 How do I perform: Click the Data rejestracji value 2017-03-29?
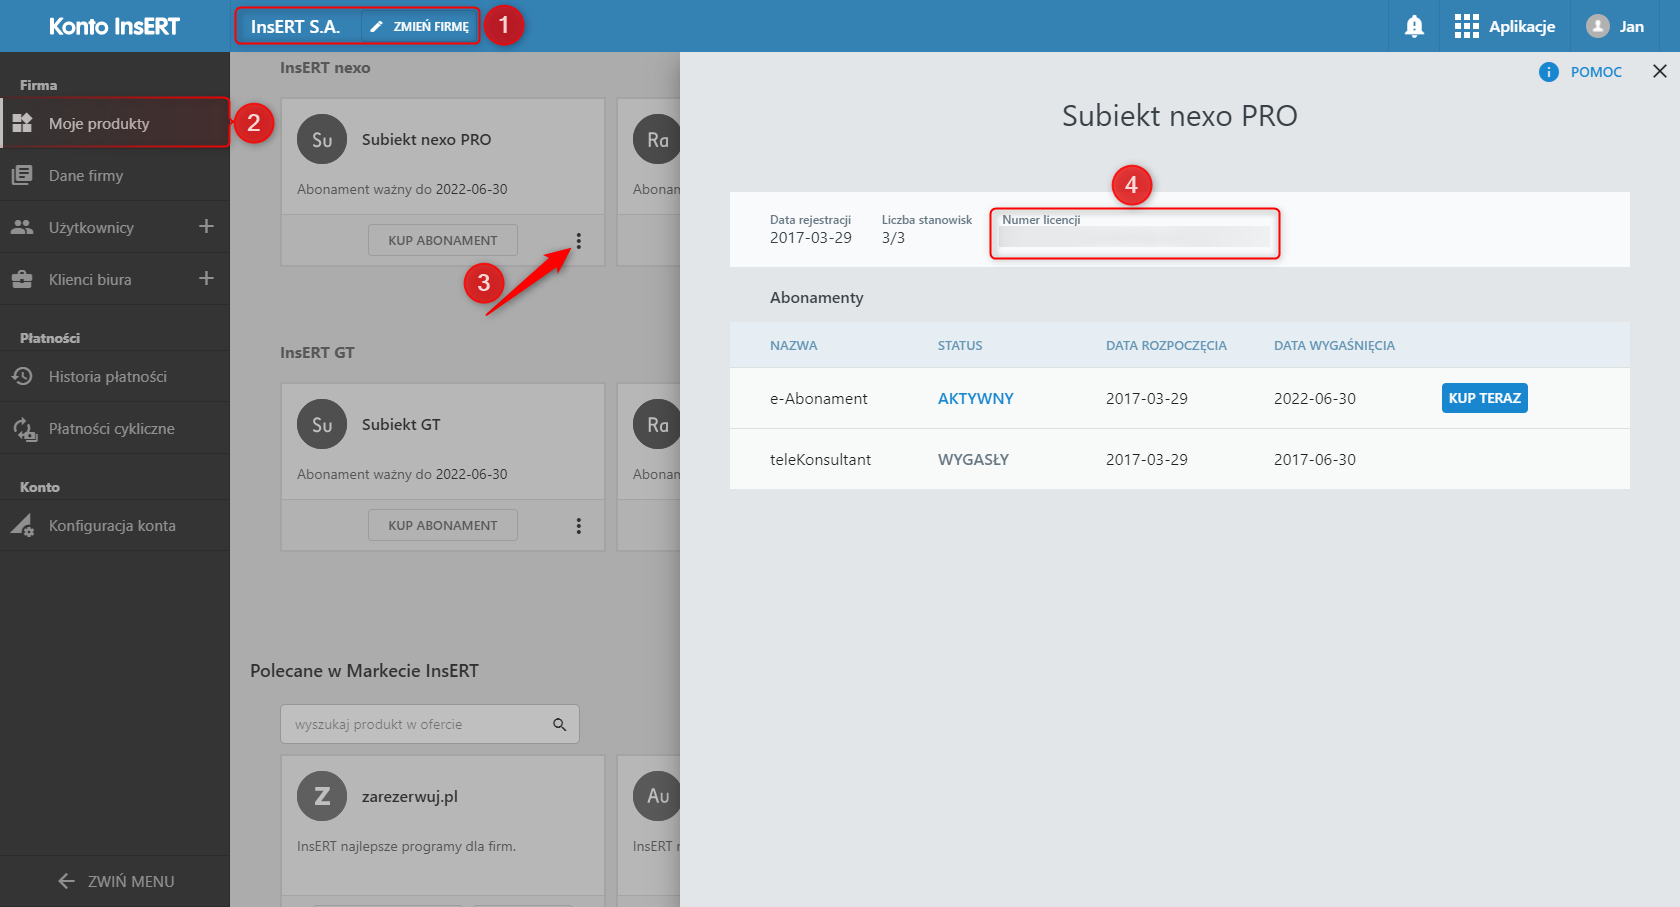click(x=811, y=238)
